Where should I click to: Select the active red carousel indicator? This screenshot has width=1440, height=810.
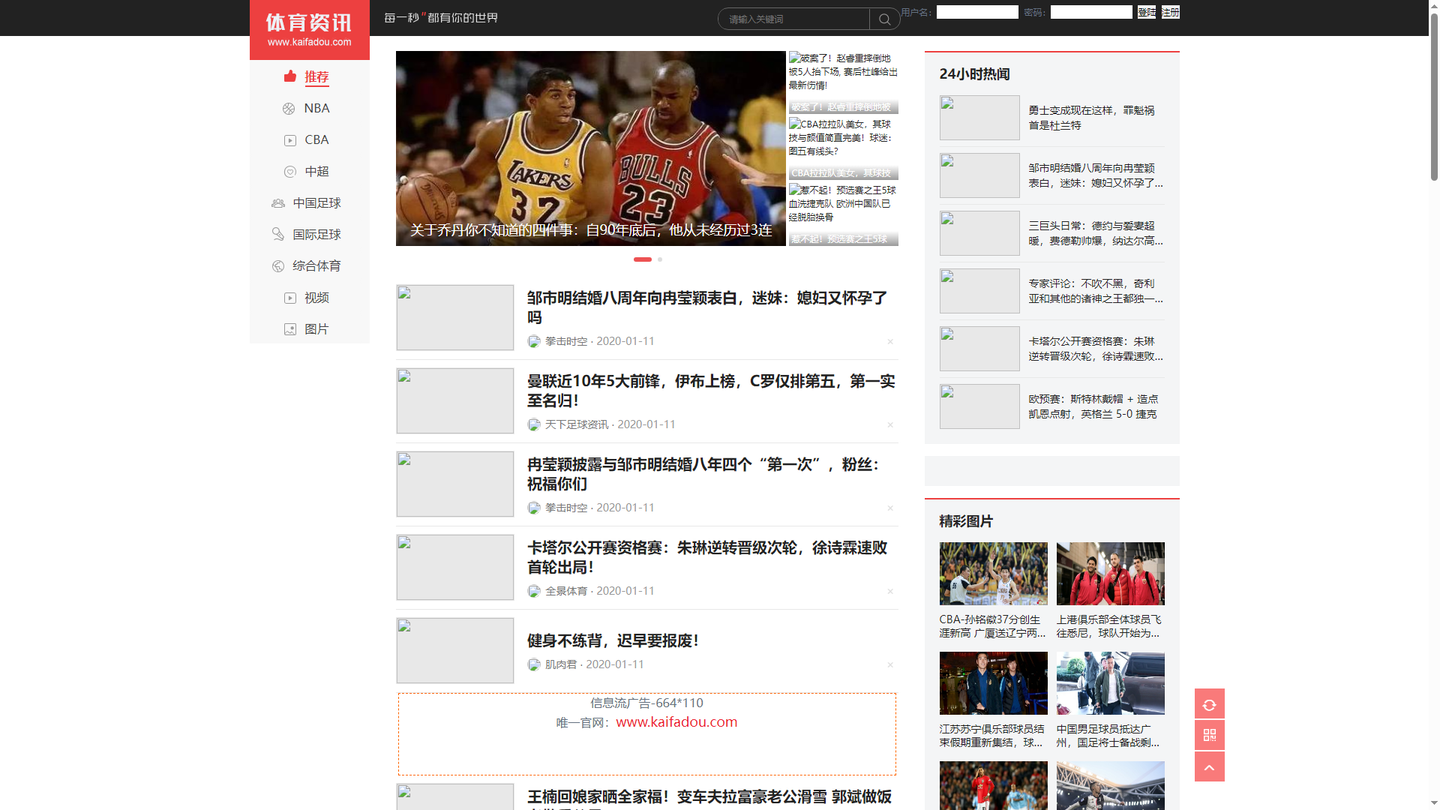[642, 259]
